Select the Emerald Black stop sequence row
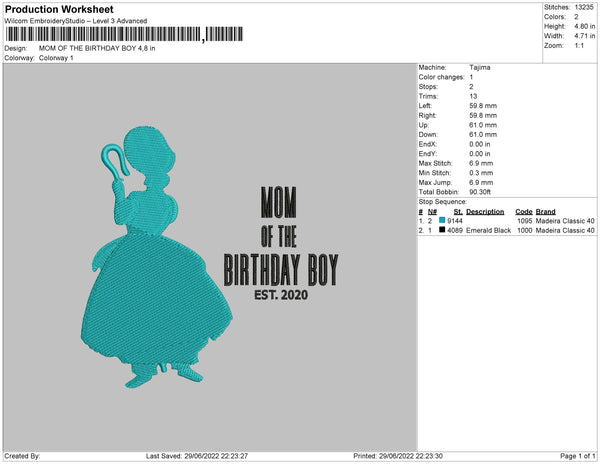 pyautogui.click(x=507, y=230)
